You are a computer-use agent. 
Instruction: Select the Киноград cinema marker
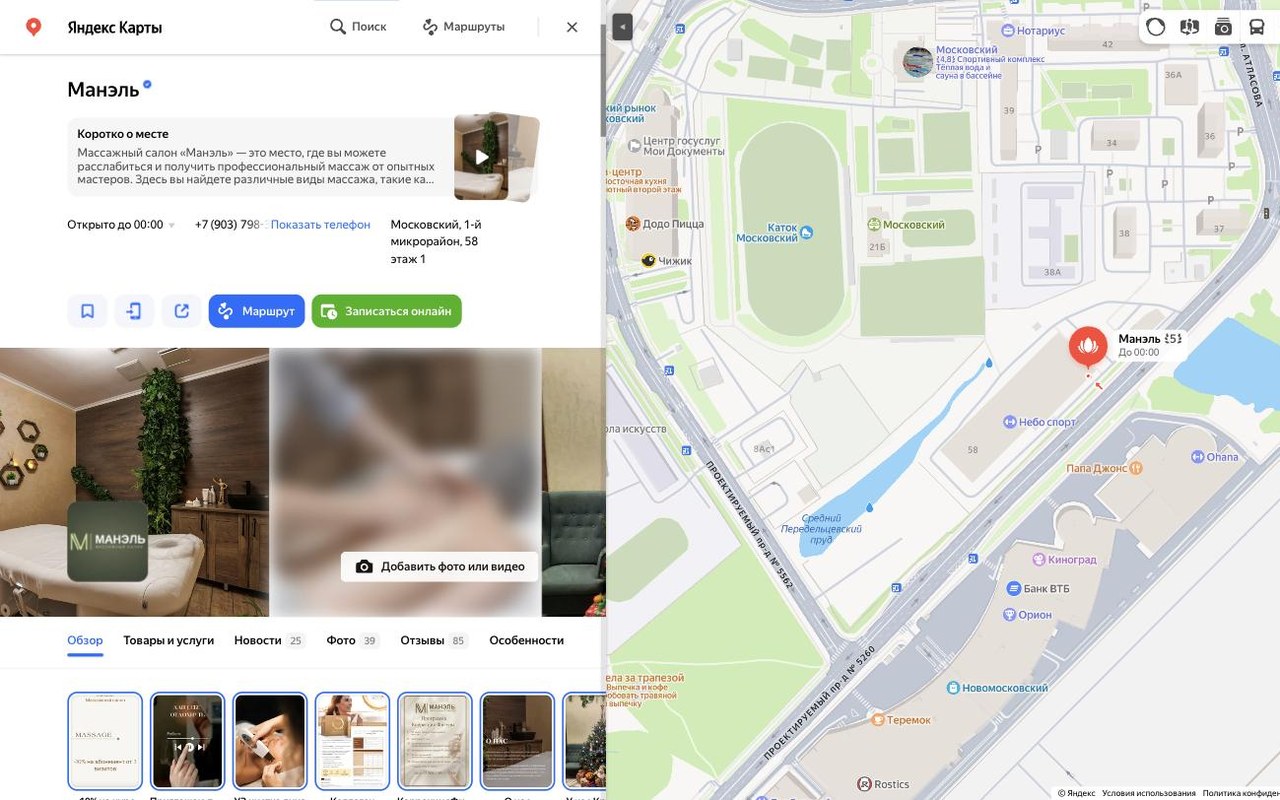tap(1064, 560)
